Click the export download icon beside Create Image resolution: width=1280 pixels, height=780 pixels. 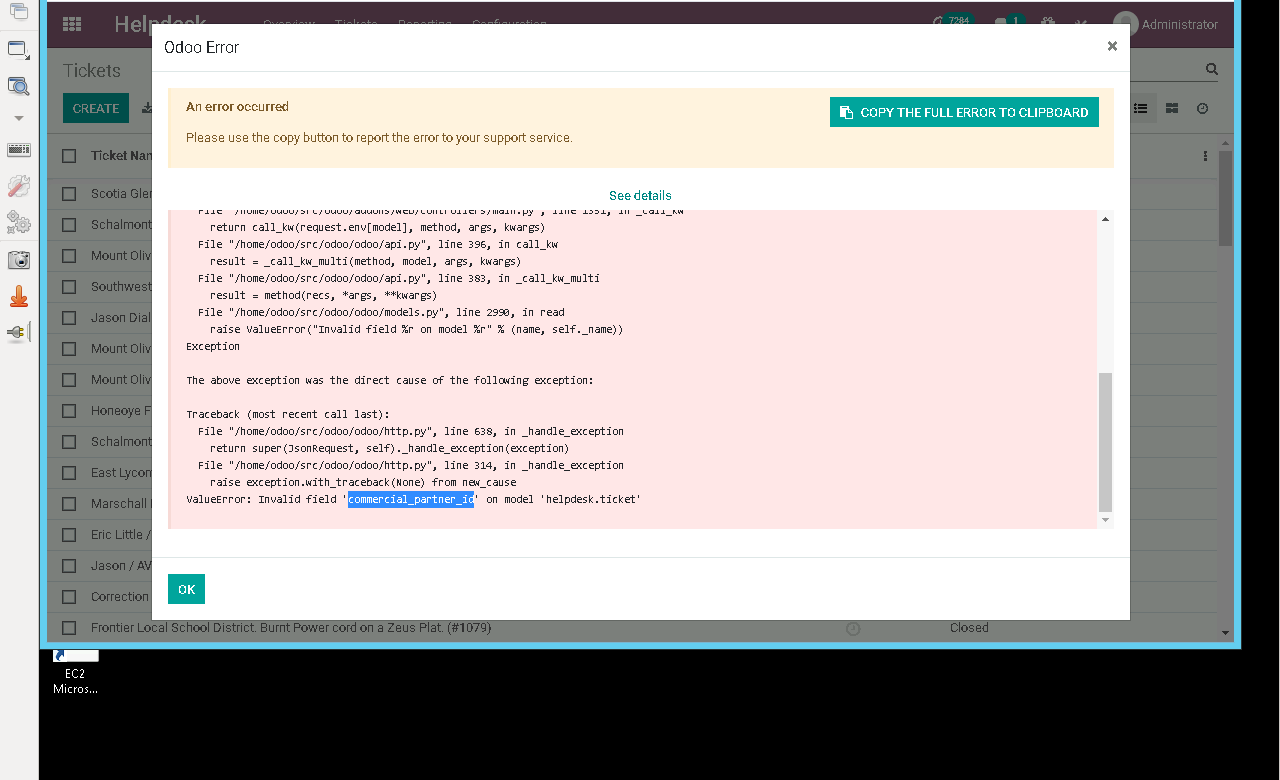tap(147, 108)
